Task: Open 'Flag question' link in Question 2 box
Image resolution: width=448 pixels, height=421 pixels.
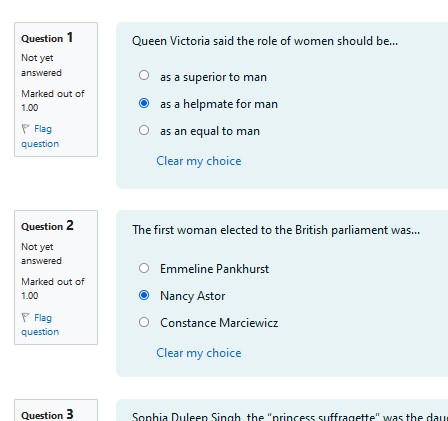Action: click(x=40, y=325)
